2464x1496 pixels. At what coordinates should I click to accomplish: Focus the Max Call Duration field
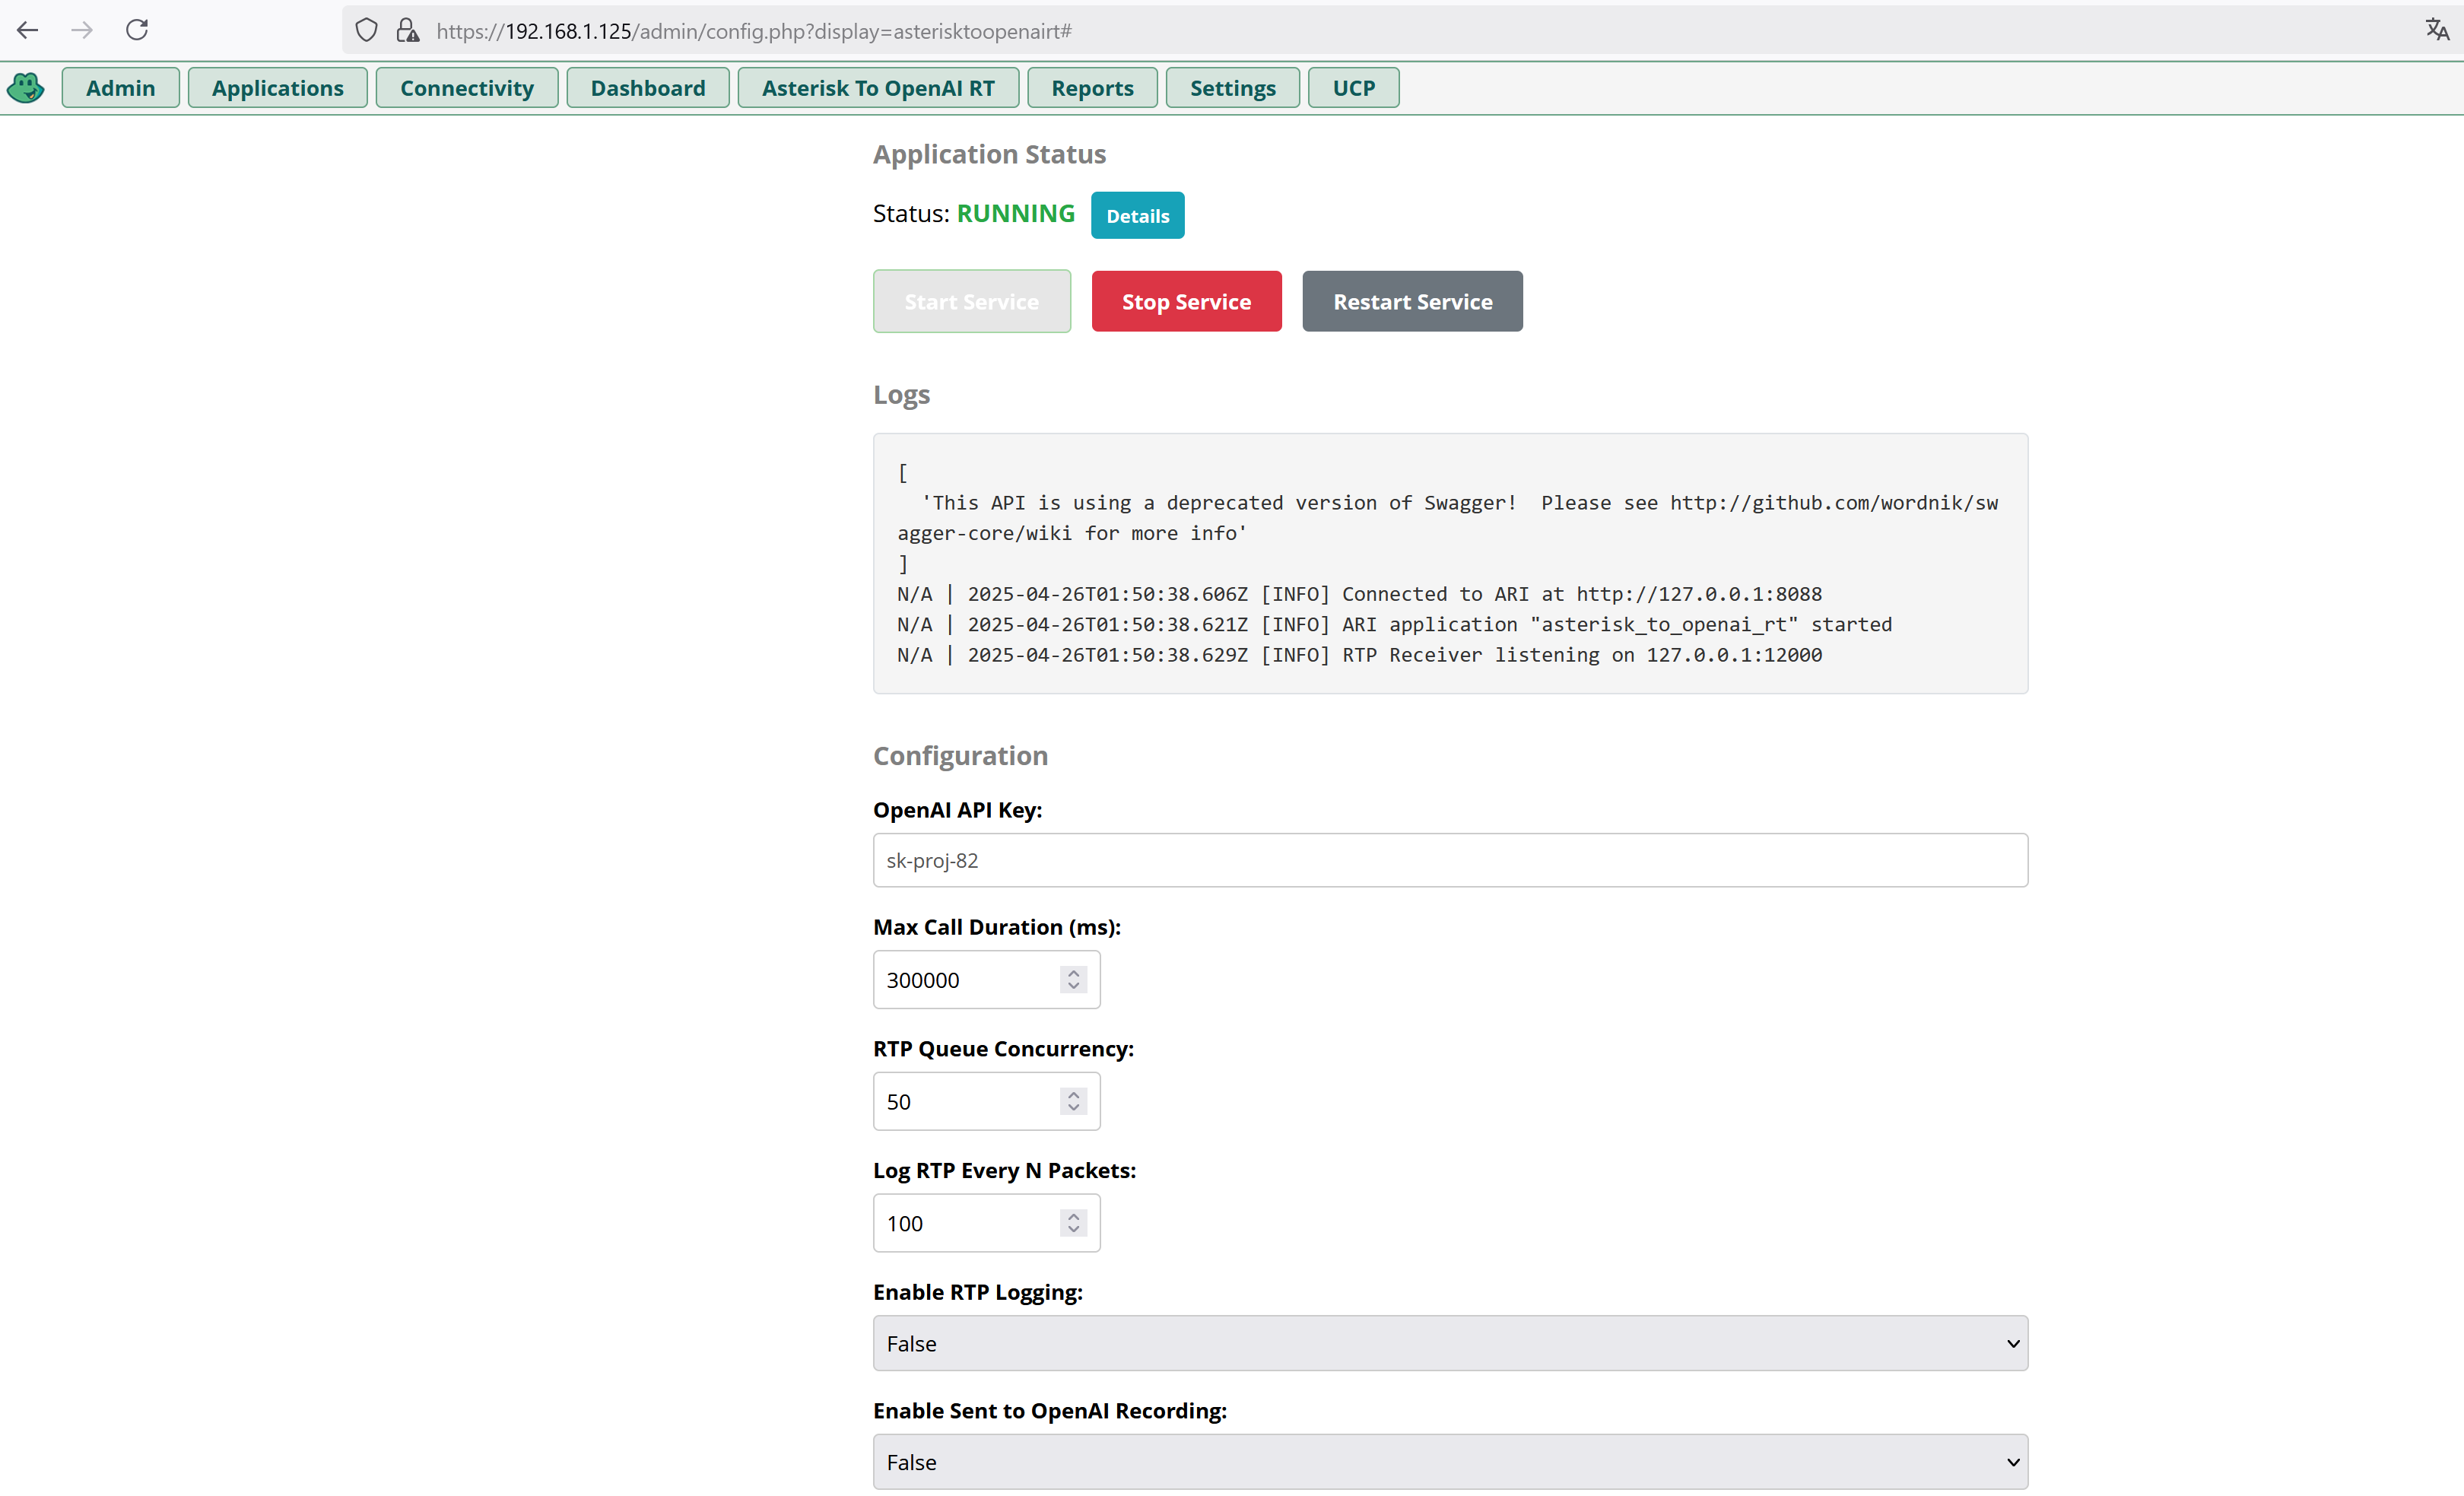click(x=987, y=980)
